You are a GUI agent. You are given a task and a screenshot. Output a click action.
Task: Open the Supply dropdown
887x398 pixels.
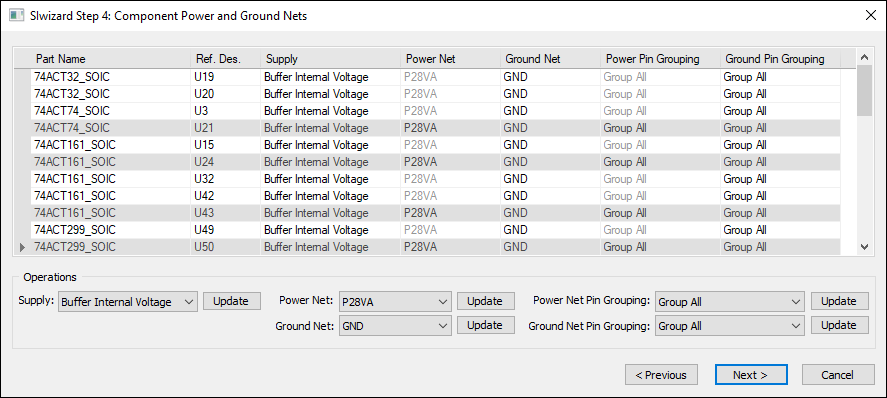coord(127,302)
